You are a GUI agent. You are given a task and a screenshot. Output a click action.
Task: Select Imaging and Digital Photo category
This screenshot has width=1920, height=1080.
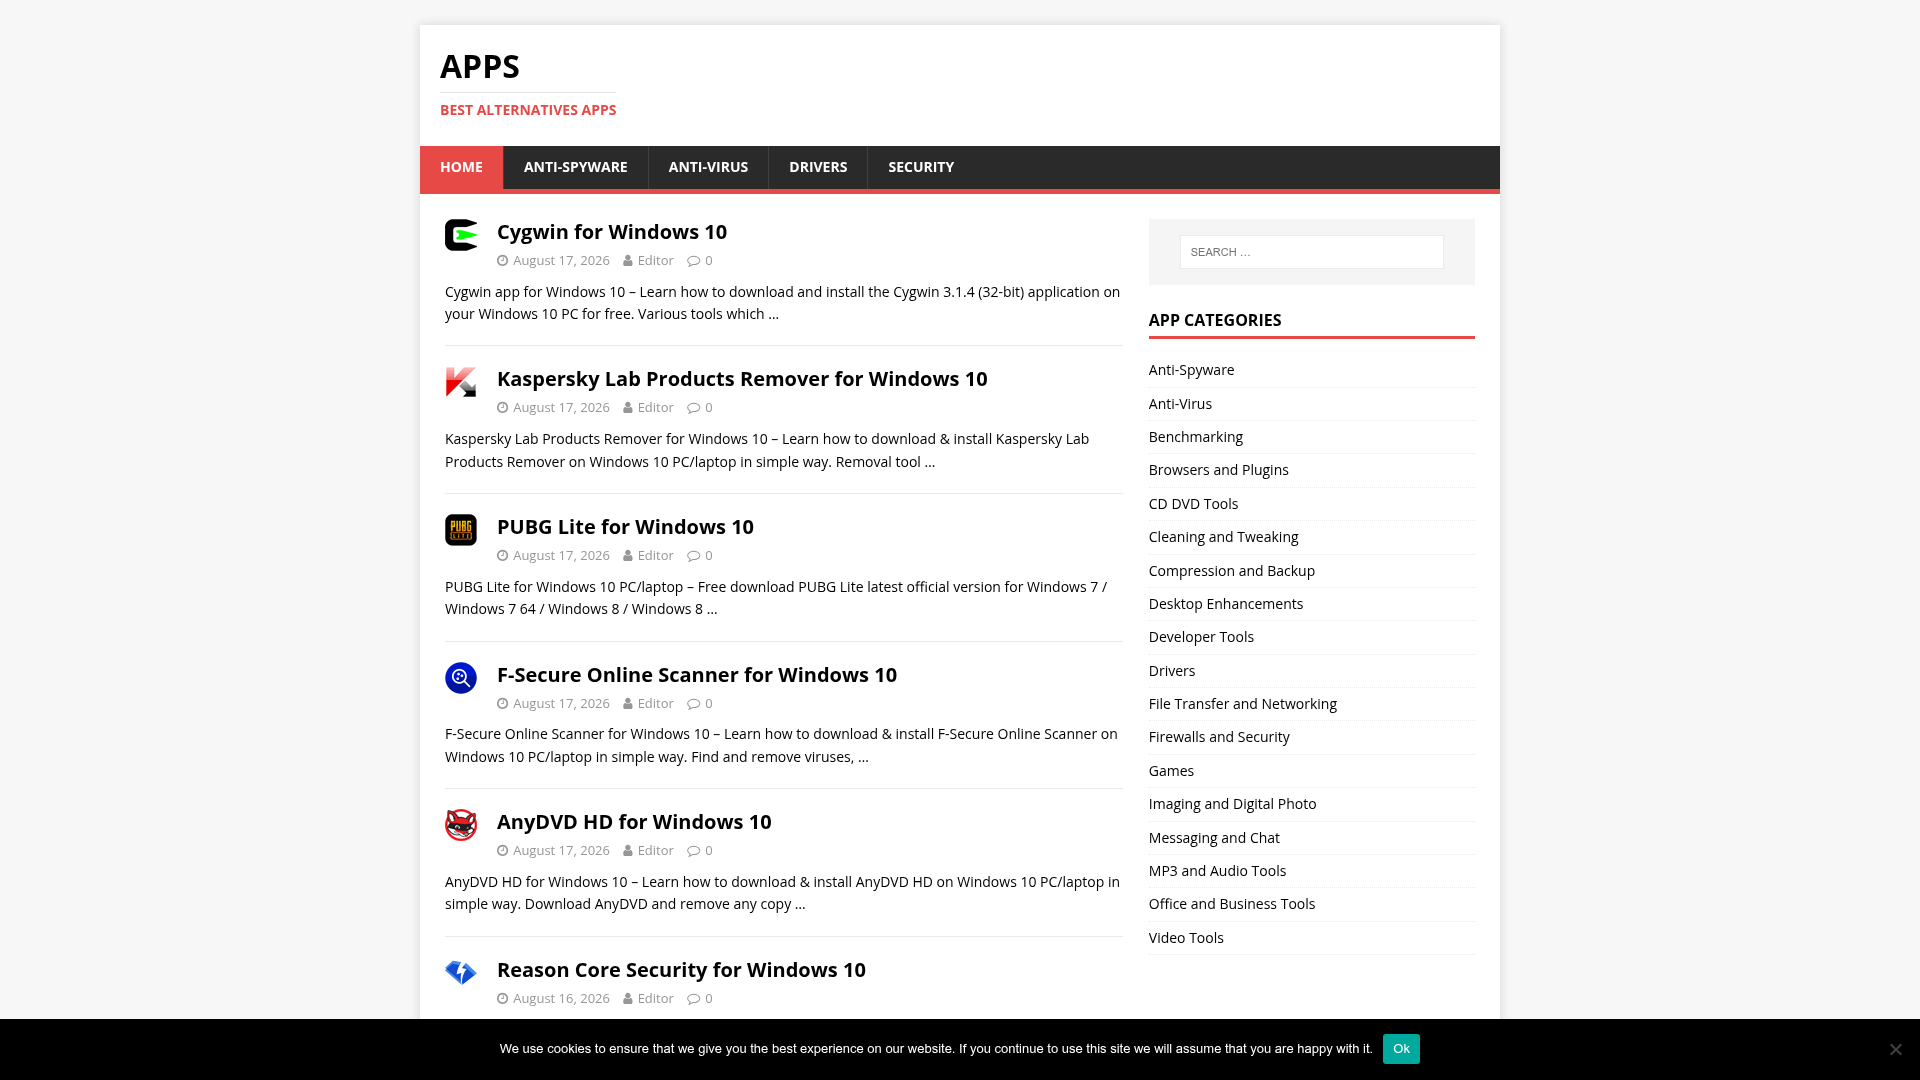point(1232,804)
